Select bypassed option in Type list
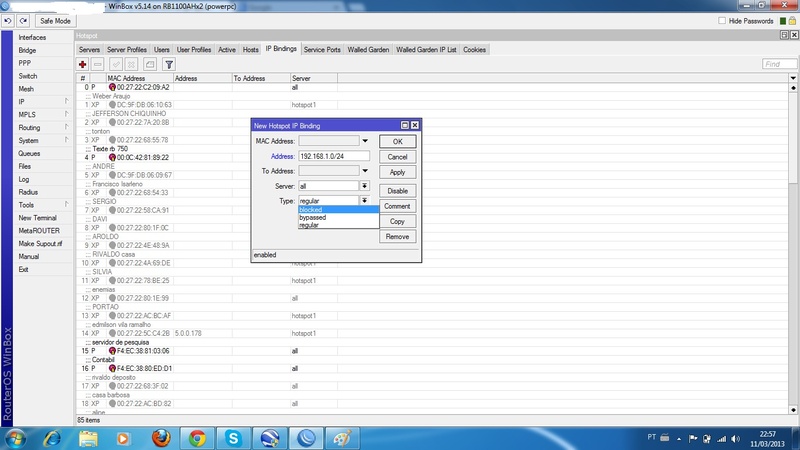 coord(338,217)
